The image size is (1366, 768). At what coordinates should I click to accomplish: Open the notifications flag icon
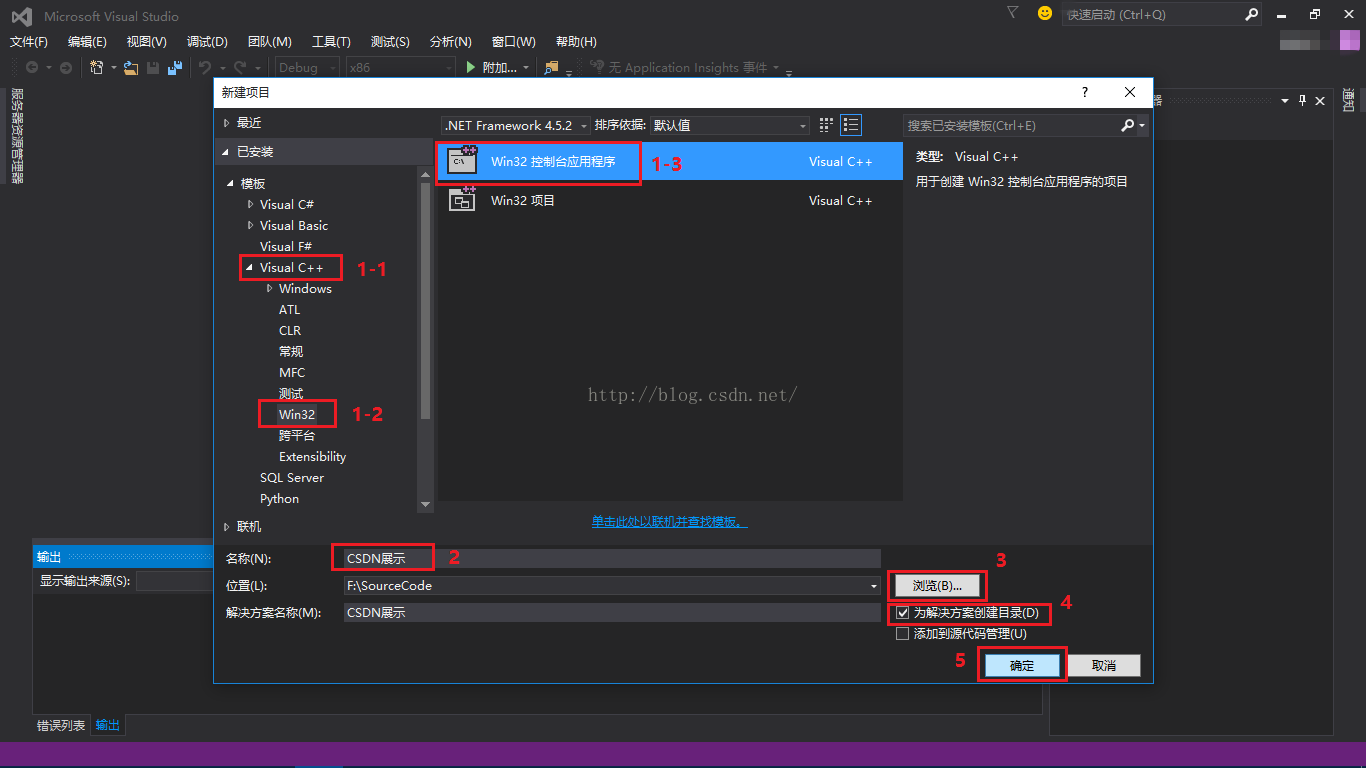click(1012, 13)
